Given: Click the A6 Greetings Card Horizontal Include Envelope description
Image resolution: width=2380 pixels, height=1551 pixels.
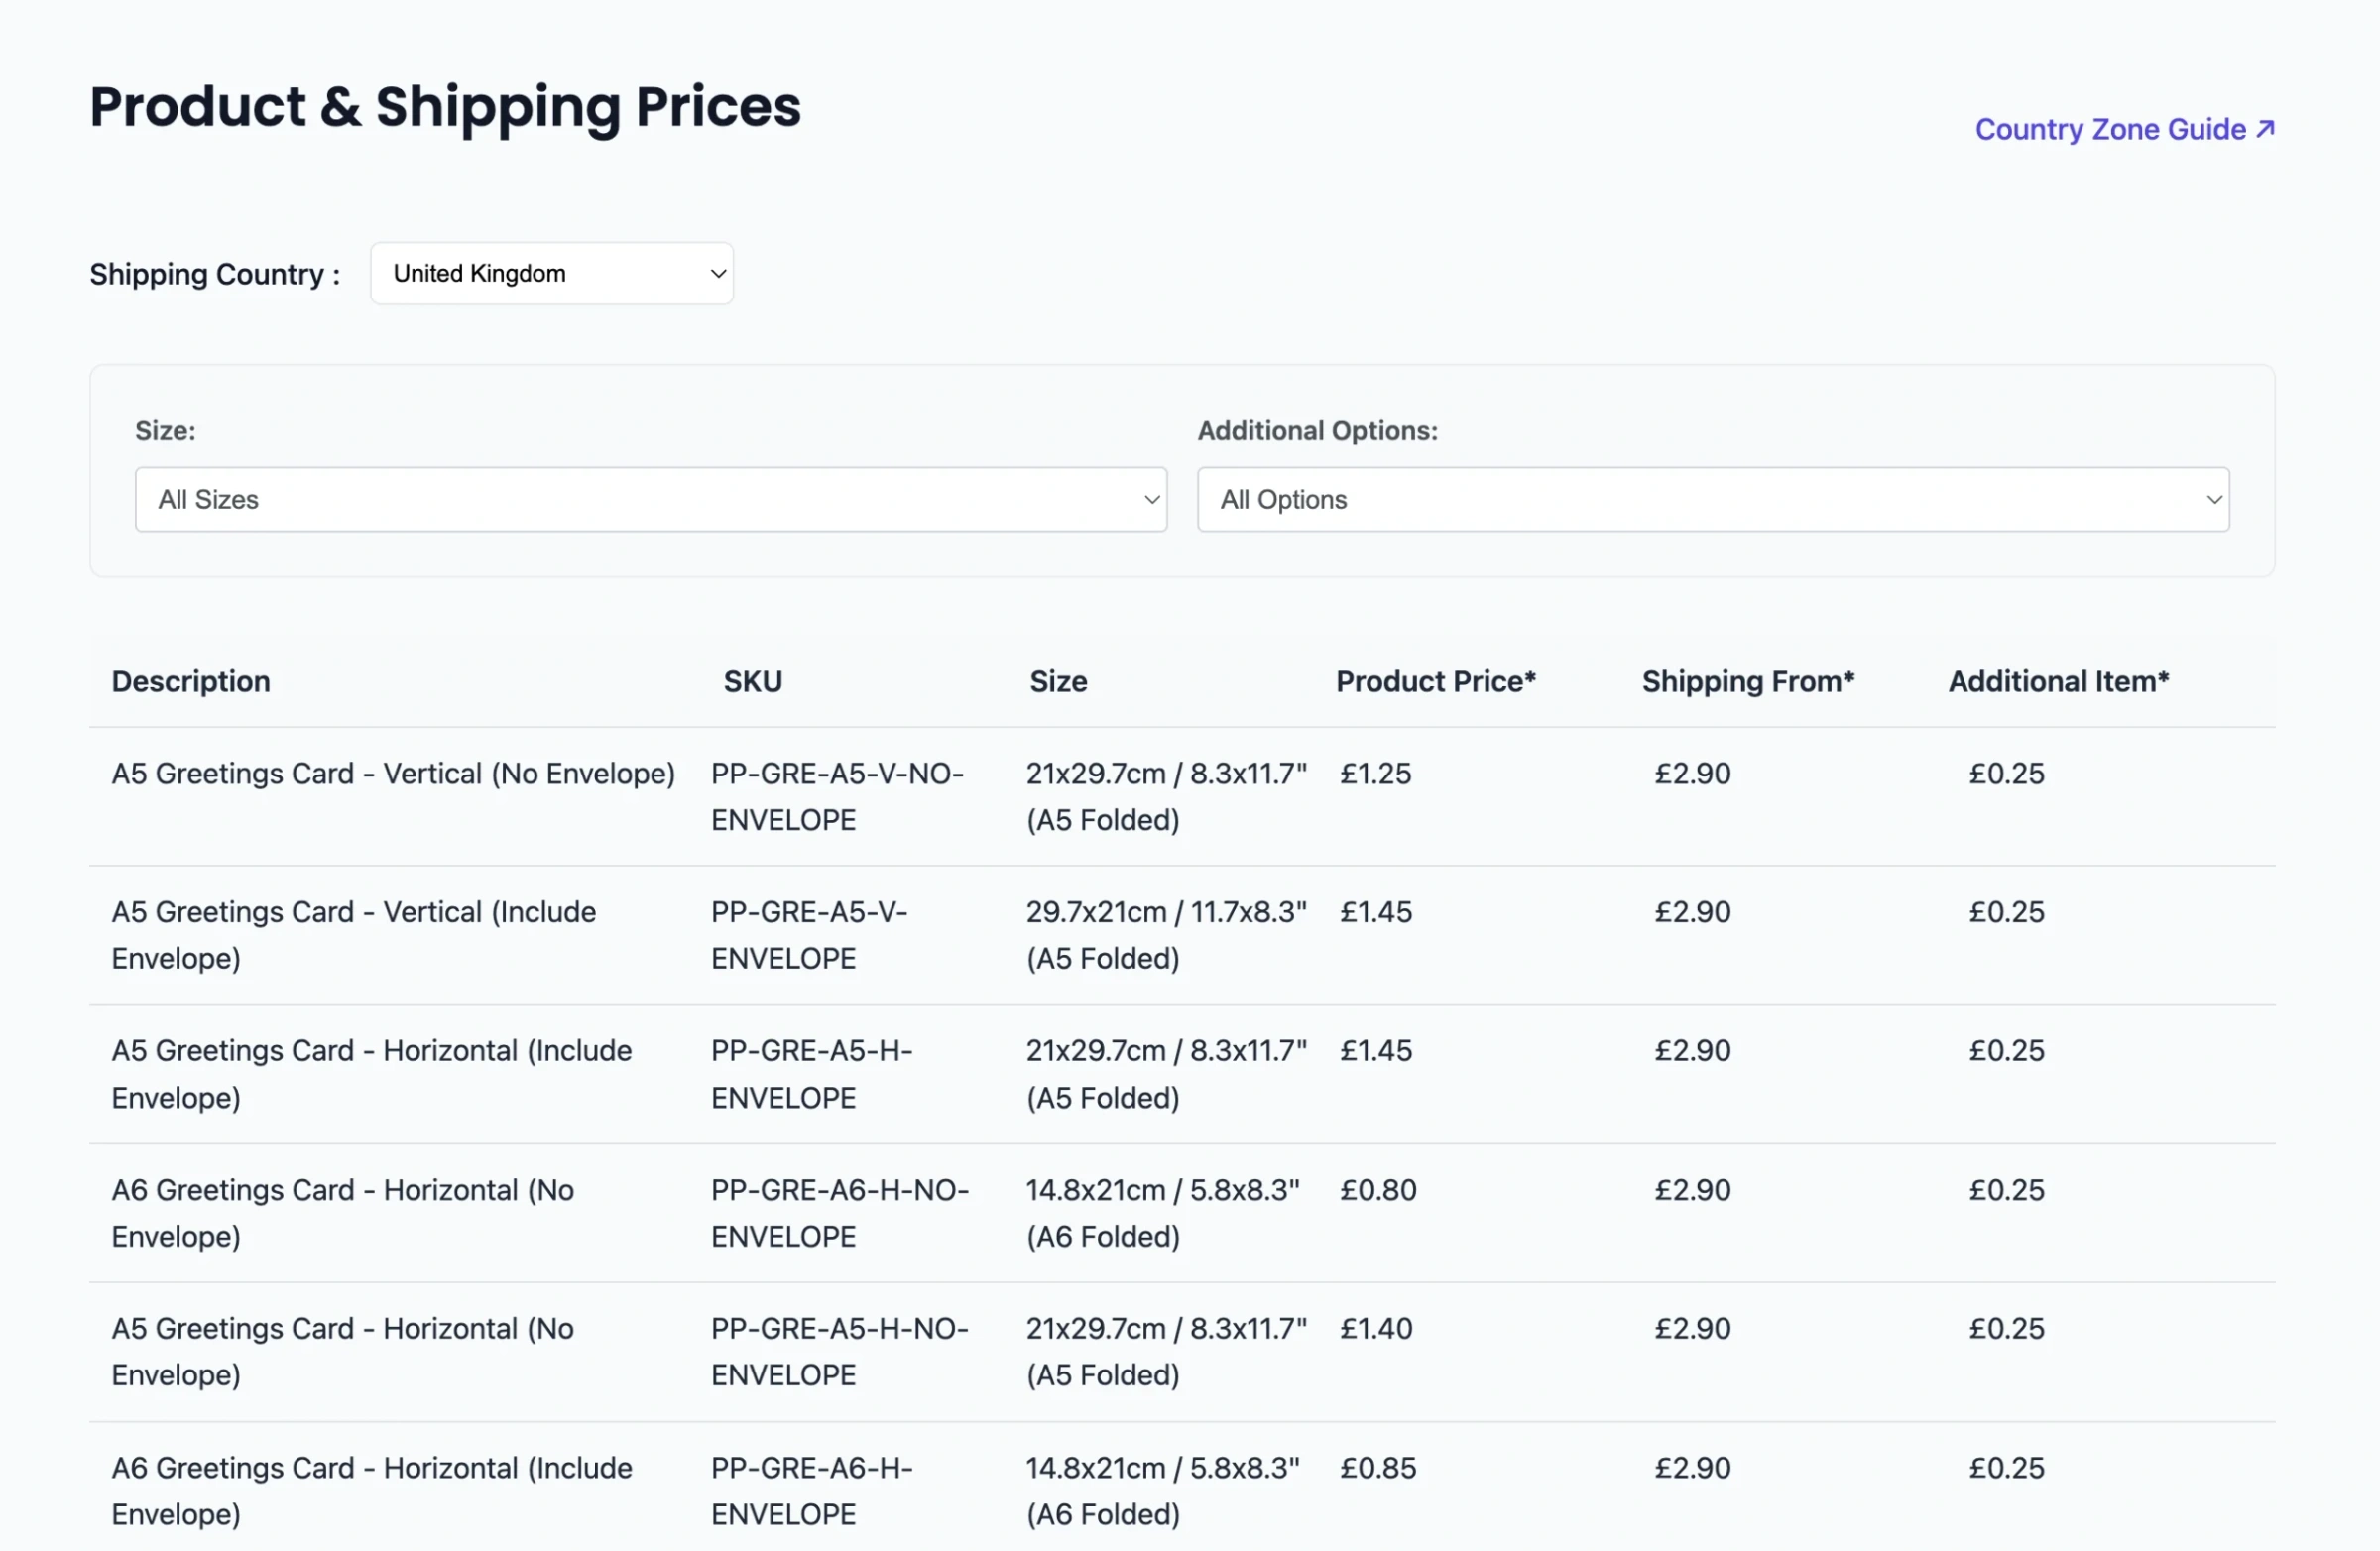Looking at the screenshot, I should [371, 1490].
